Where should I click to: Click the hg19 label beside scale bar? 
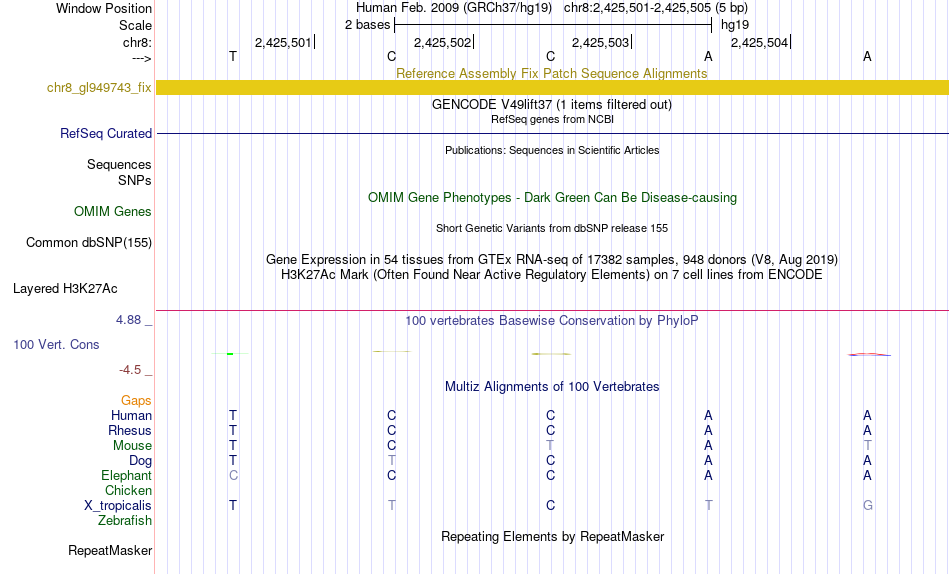[735, 25]
